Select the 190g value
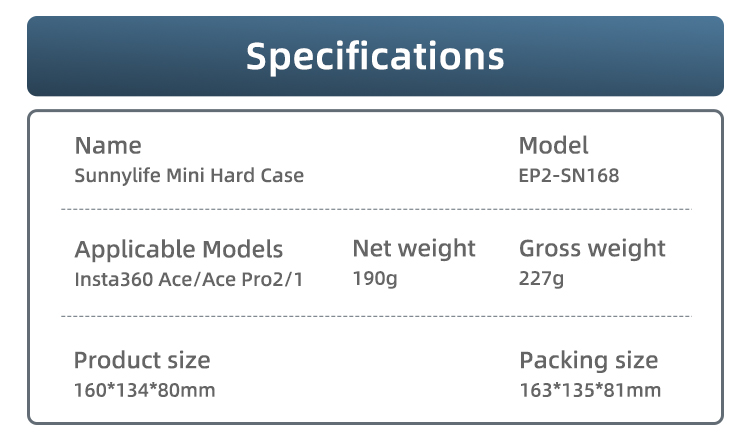Image resolution: width=750 pixels, height=439 pixels. 375,279
